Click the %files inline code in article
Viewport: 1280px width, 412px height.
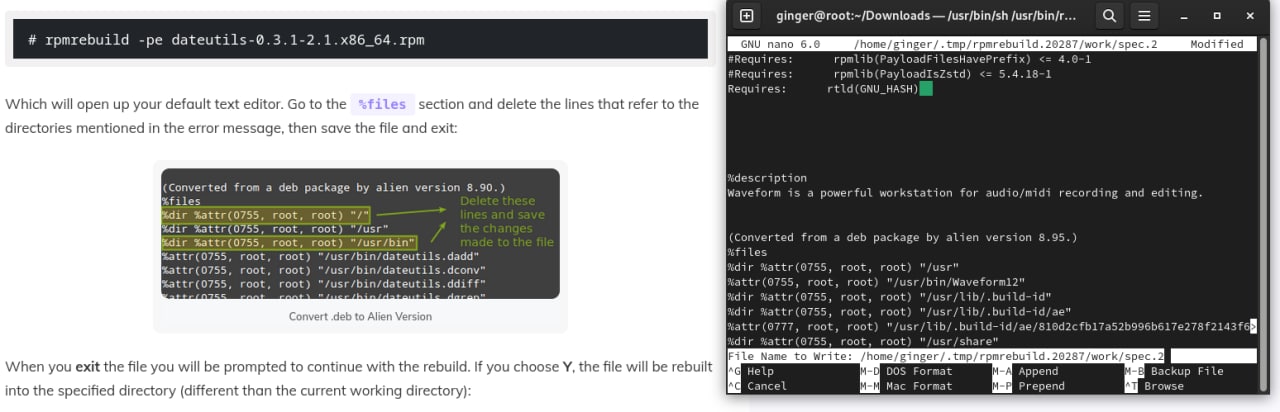point(380,104)
